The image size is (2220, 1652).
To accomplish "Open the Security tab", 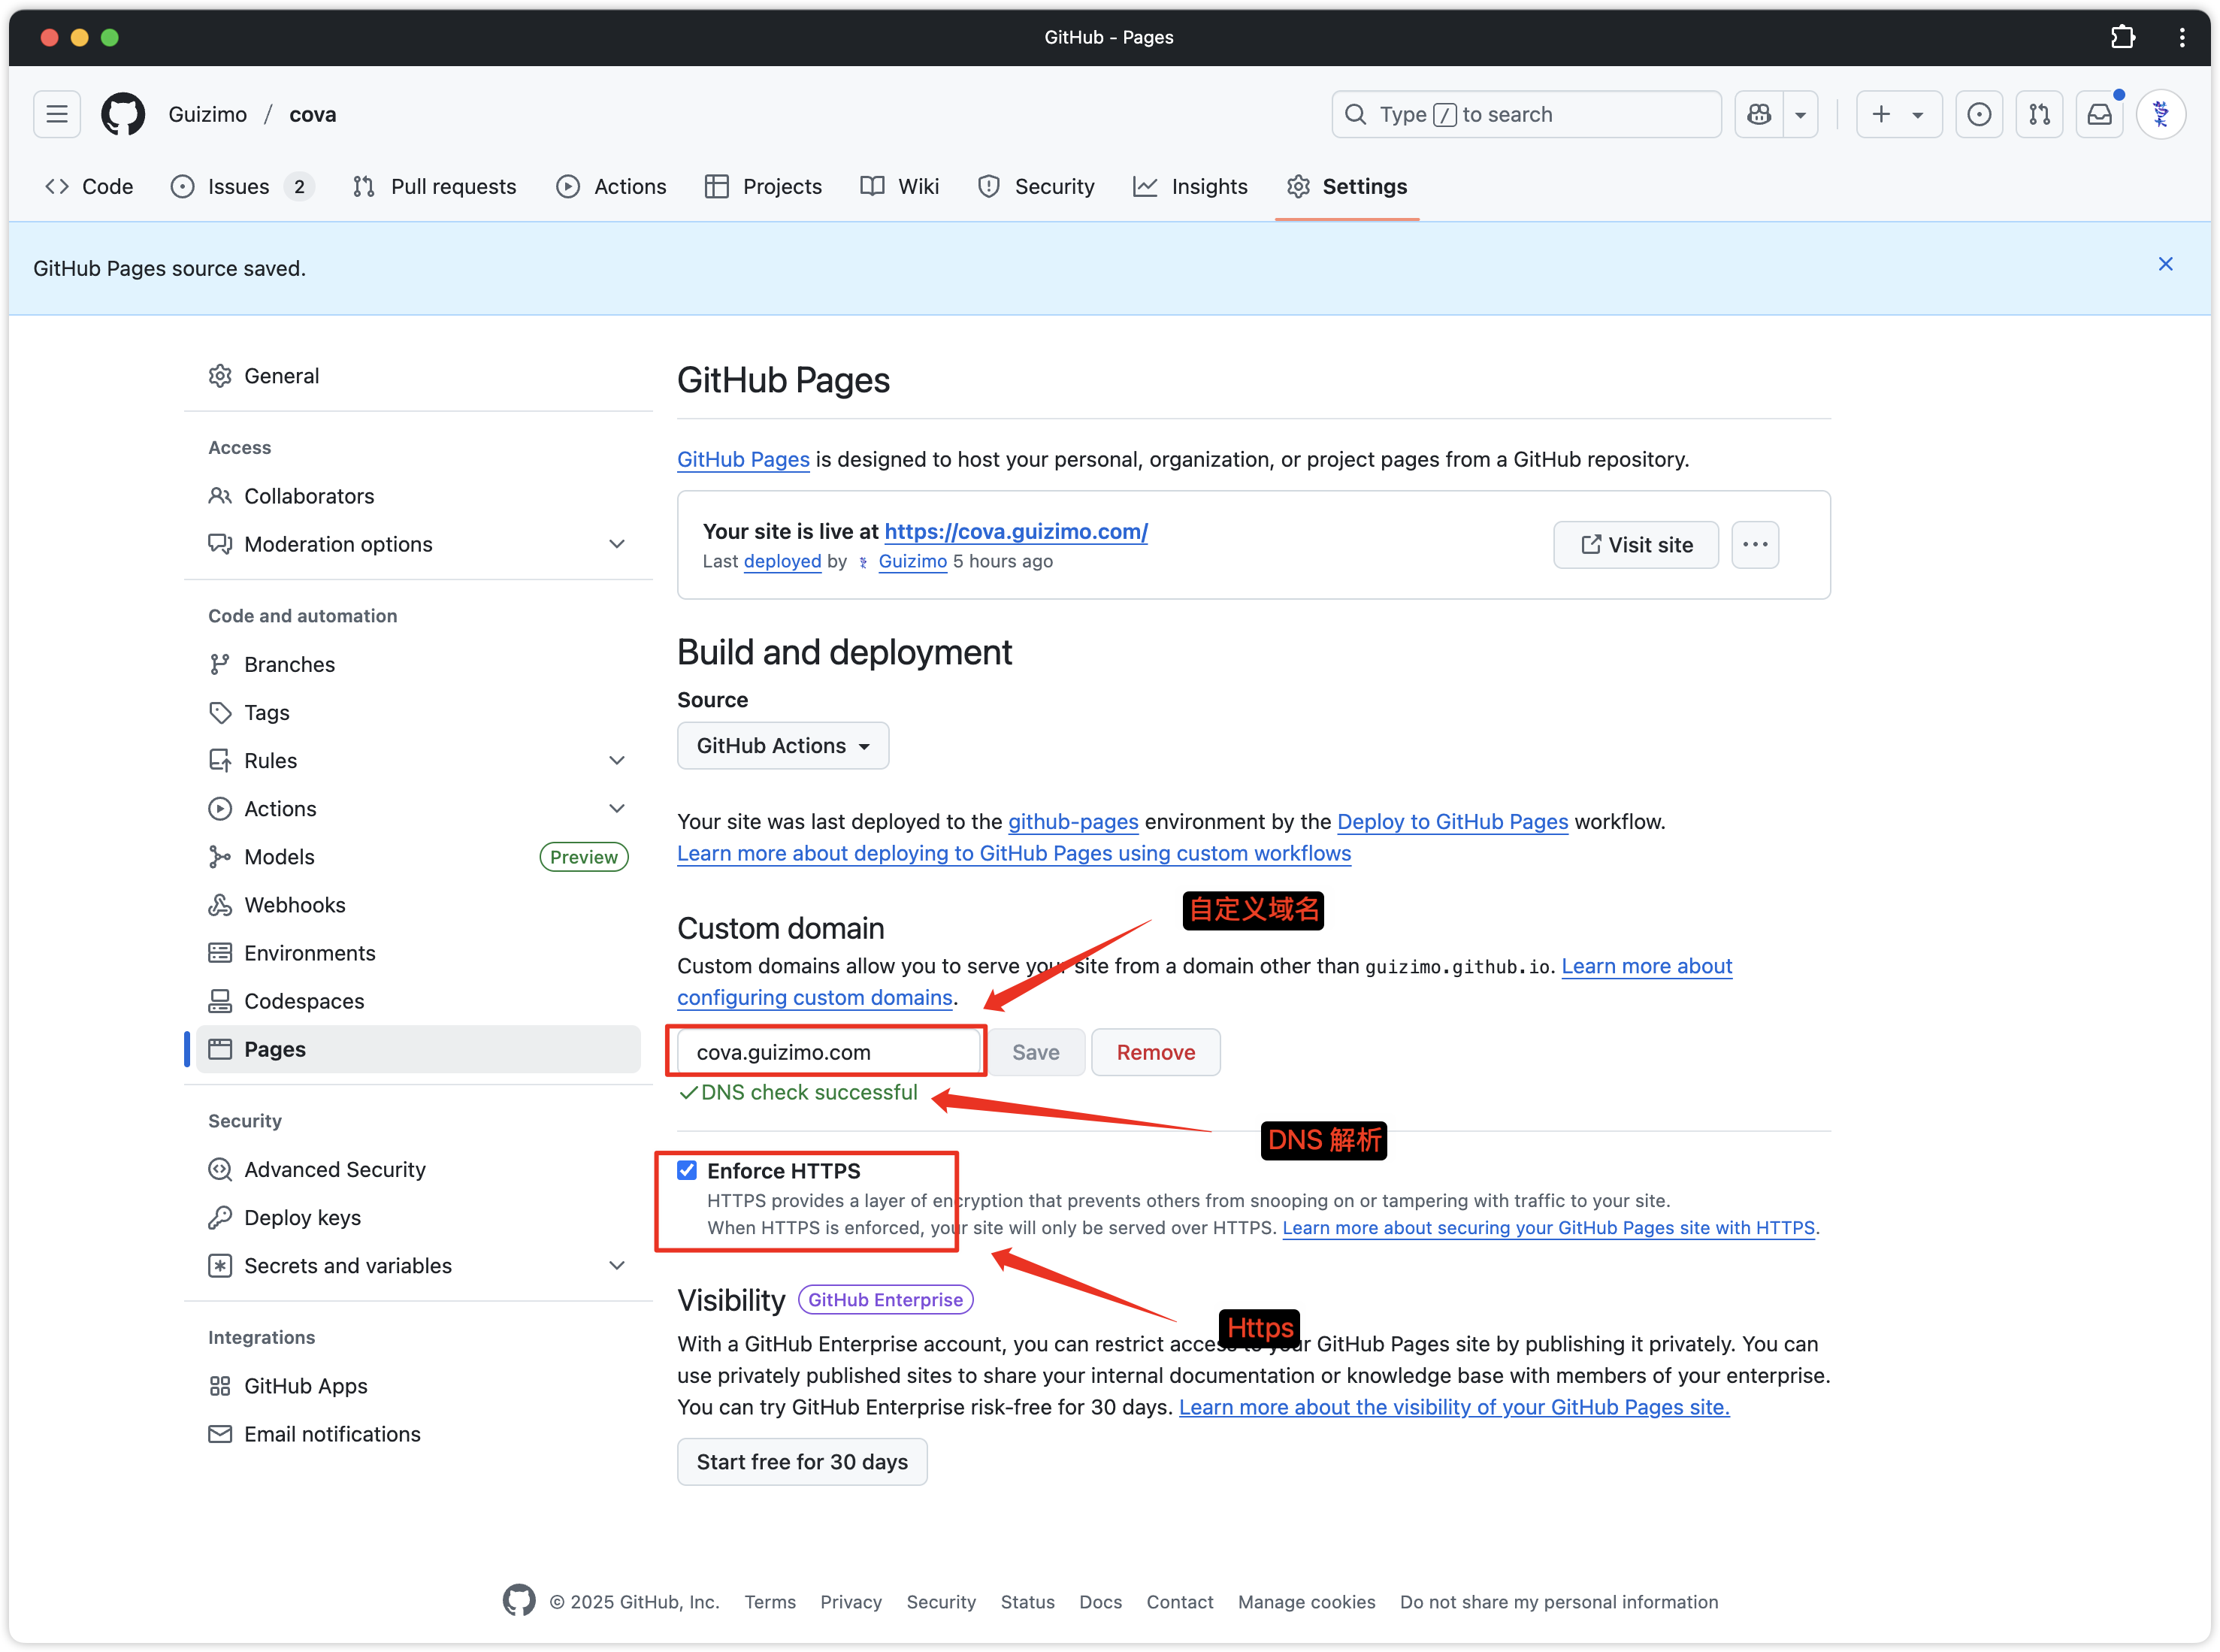I will pos(1036,187).
